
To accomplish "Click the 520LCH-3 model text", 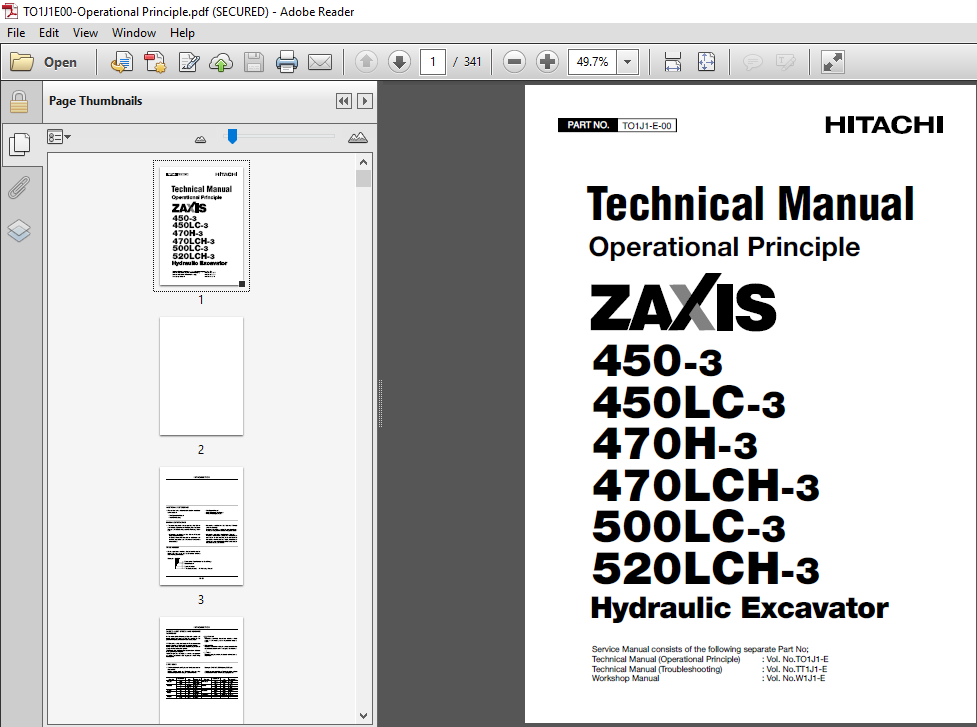I will (705, 568).
